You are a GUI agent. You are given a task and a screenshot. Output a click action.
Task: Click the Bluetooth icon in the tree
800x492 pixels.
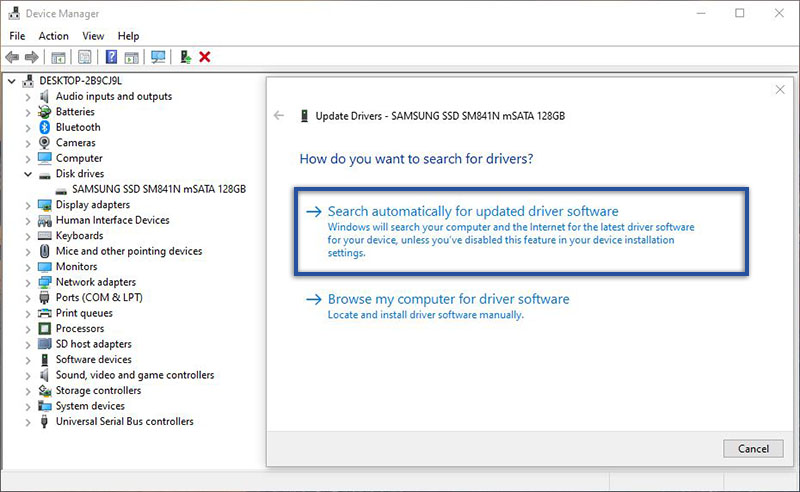click(45, 127)
